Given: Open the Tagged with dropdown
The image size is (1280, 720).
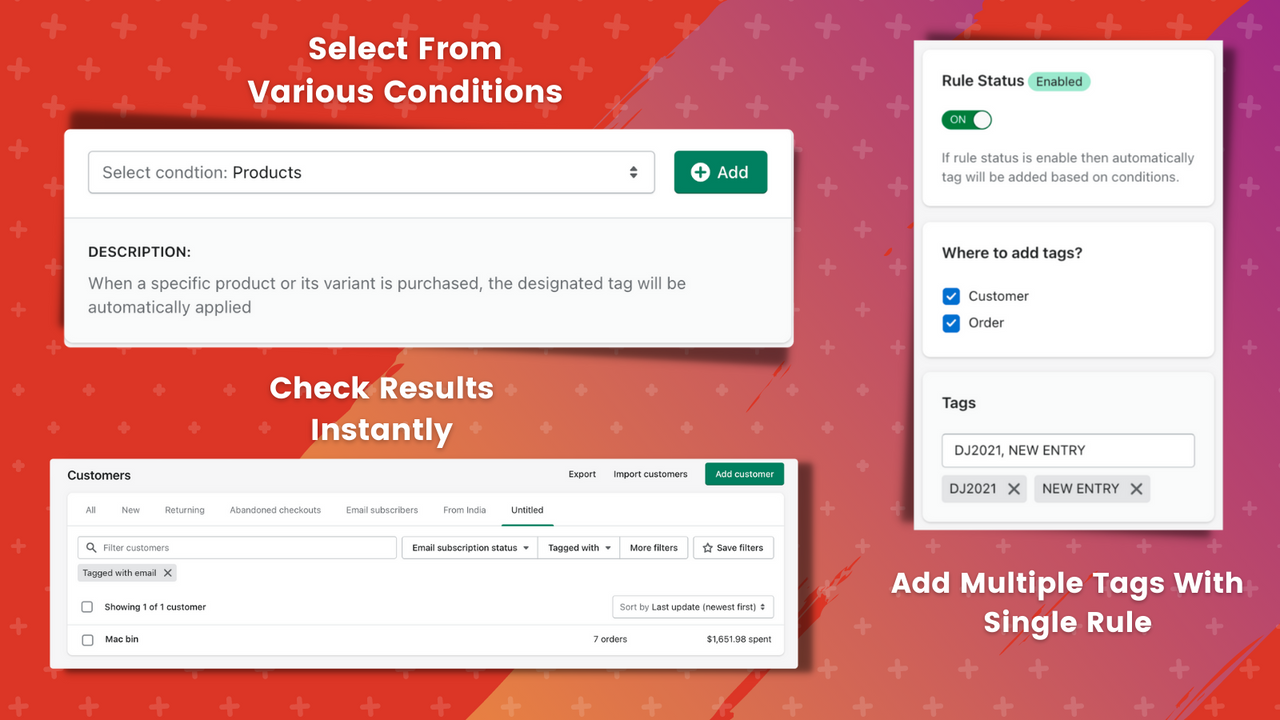Looking at the screenshot, I should [x=579, y=548].
